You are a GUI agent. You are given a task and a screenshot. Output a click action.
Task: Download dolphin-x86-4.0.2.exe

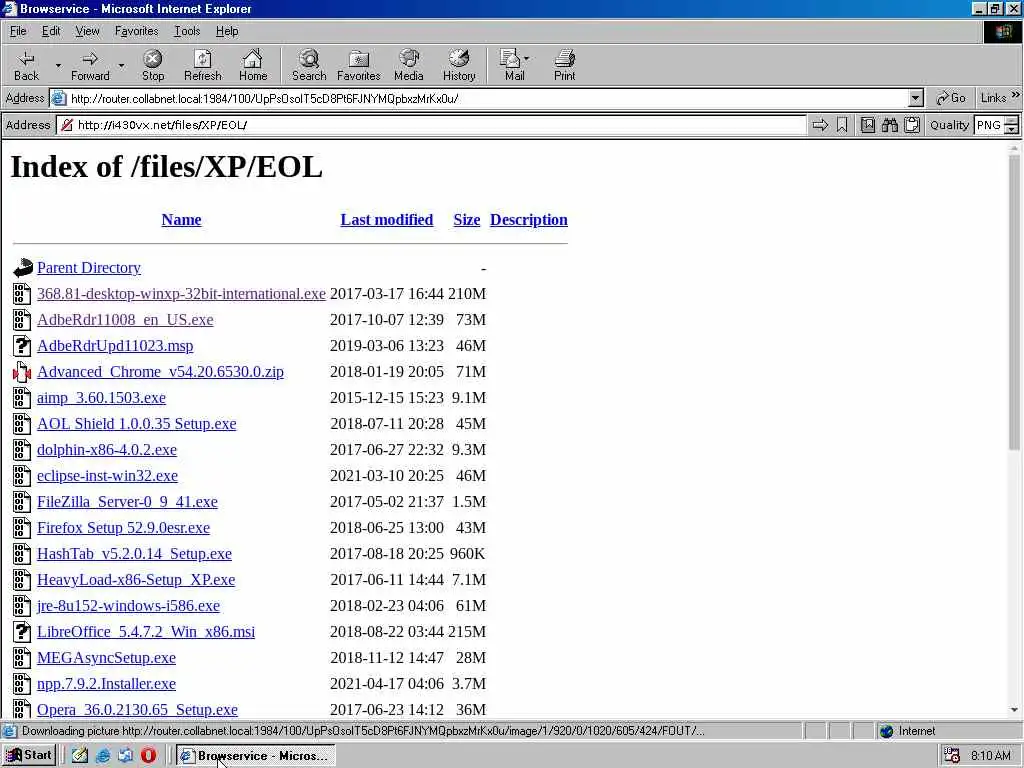pyautogui.click(x=106, y=450)
